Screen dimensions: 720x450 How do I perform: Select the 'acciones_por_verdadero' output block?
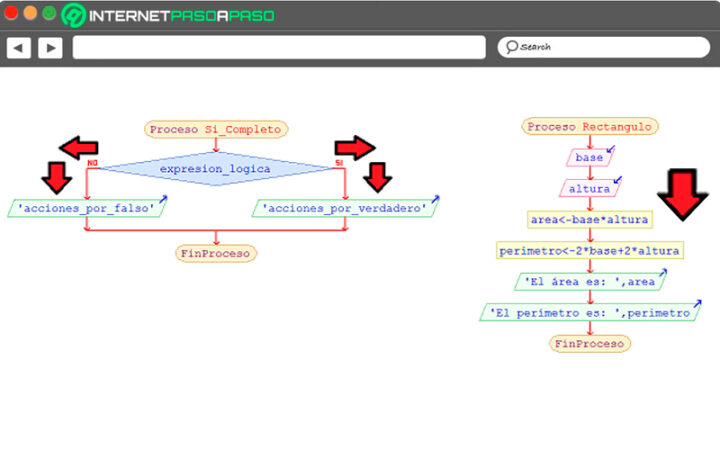(344, 209)
